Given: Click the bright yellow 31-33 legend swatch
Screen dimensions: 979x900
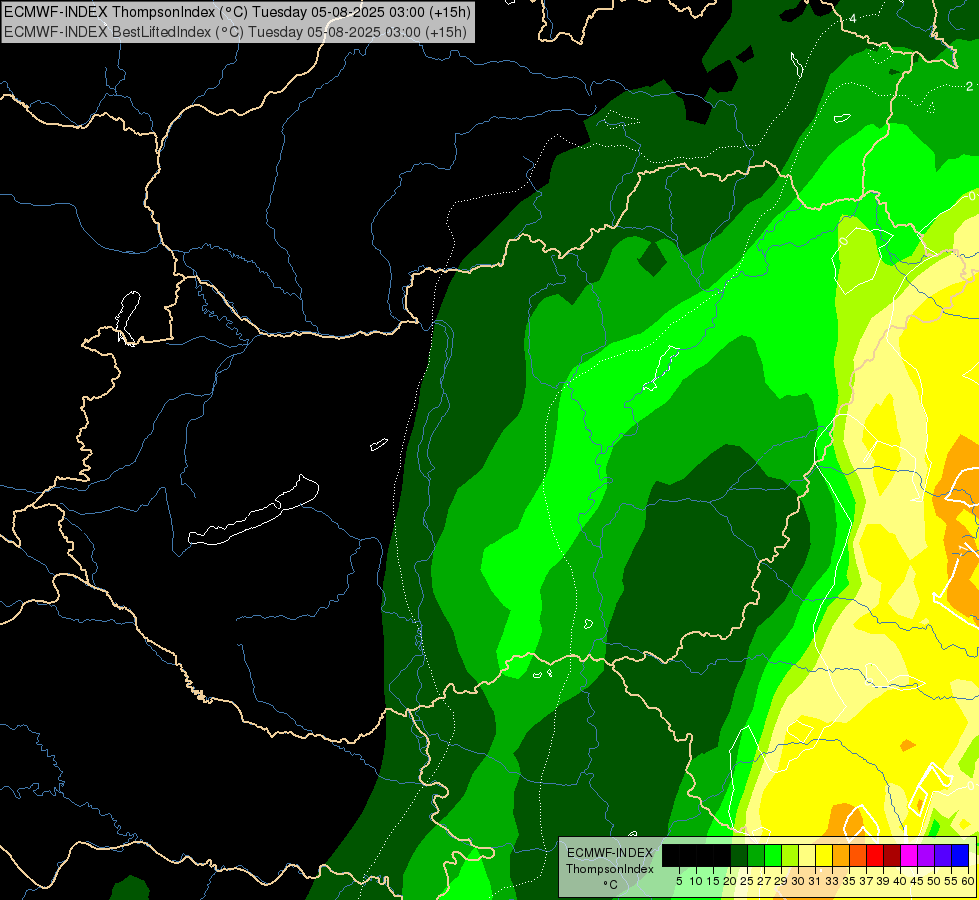Looking at the screenshot, I should tap(824, 855).
